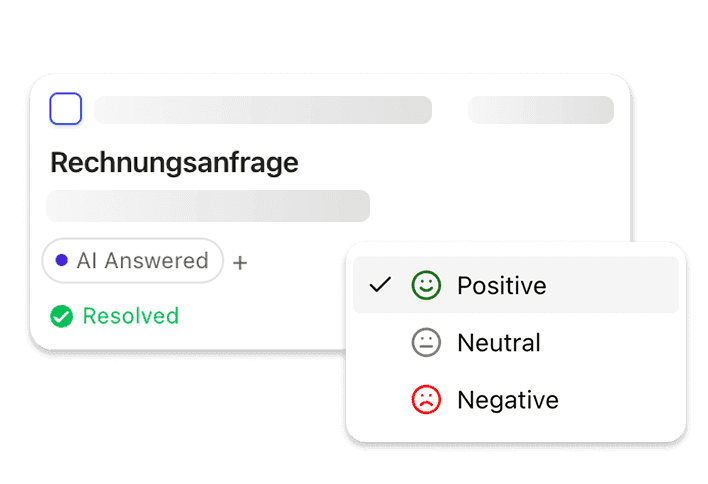Click empty white area right of Negative label
Screen dimensions: 708x484
click(x=620, y=400)
